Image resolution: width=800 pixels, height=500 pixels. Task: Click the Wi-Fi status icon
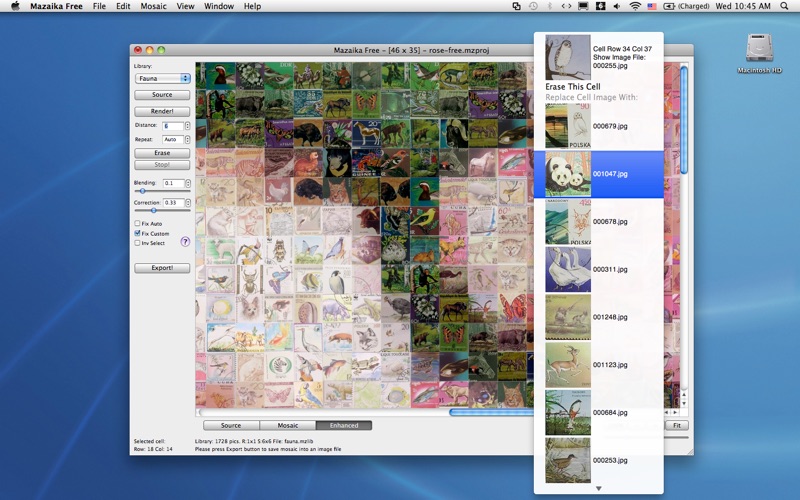634,6
